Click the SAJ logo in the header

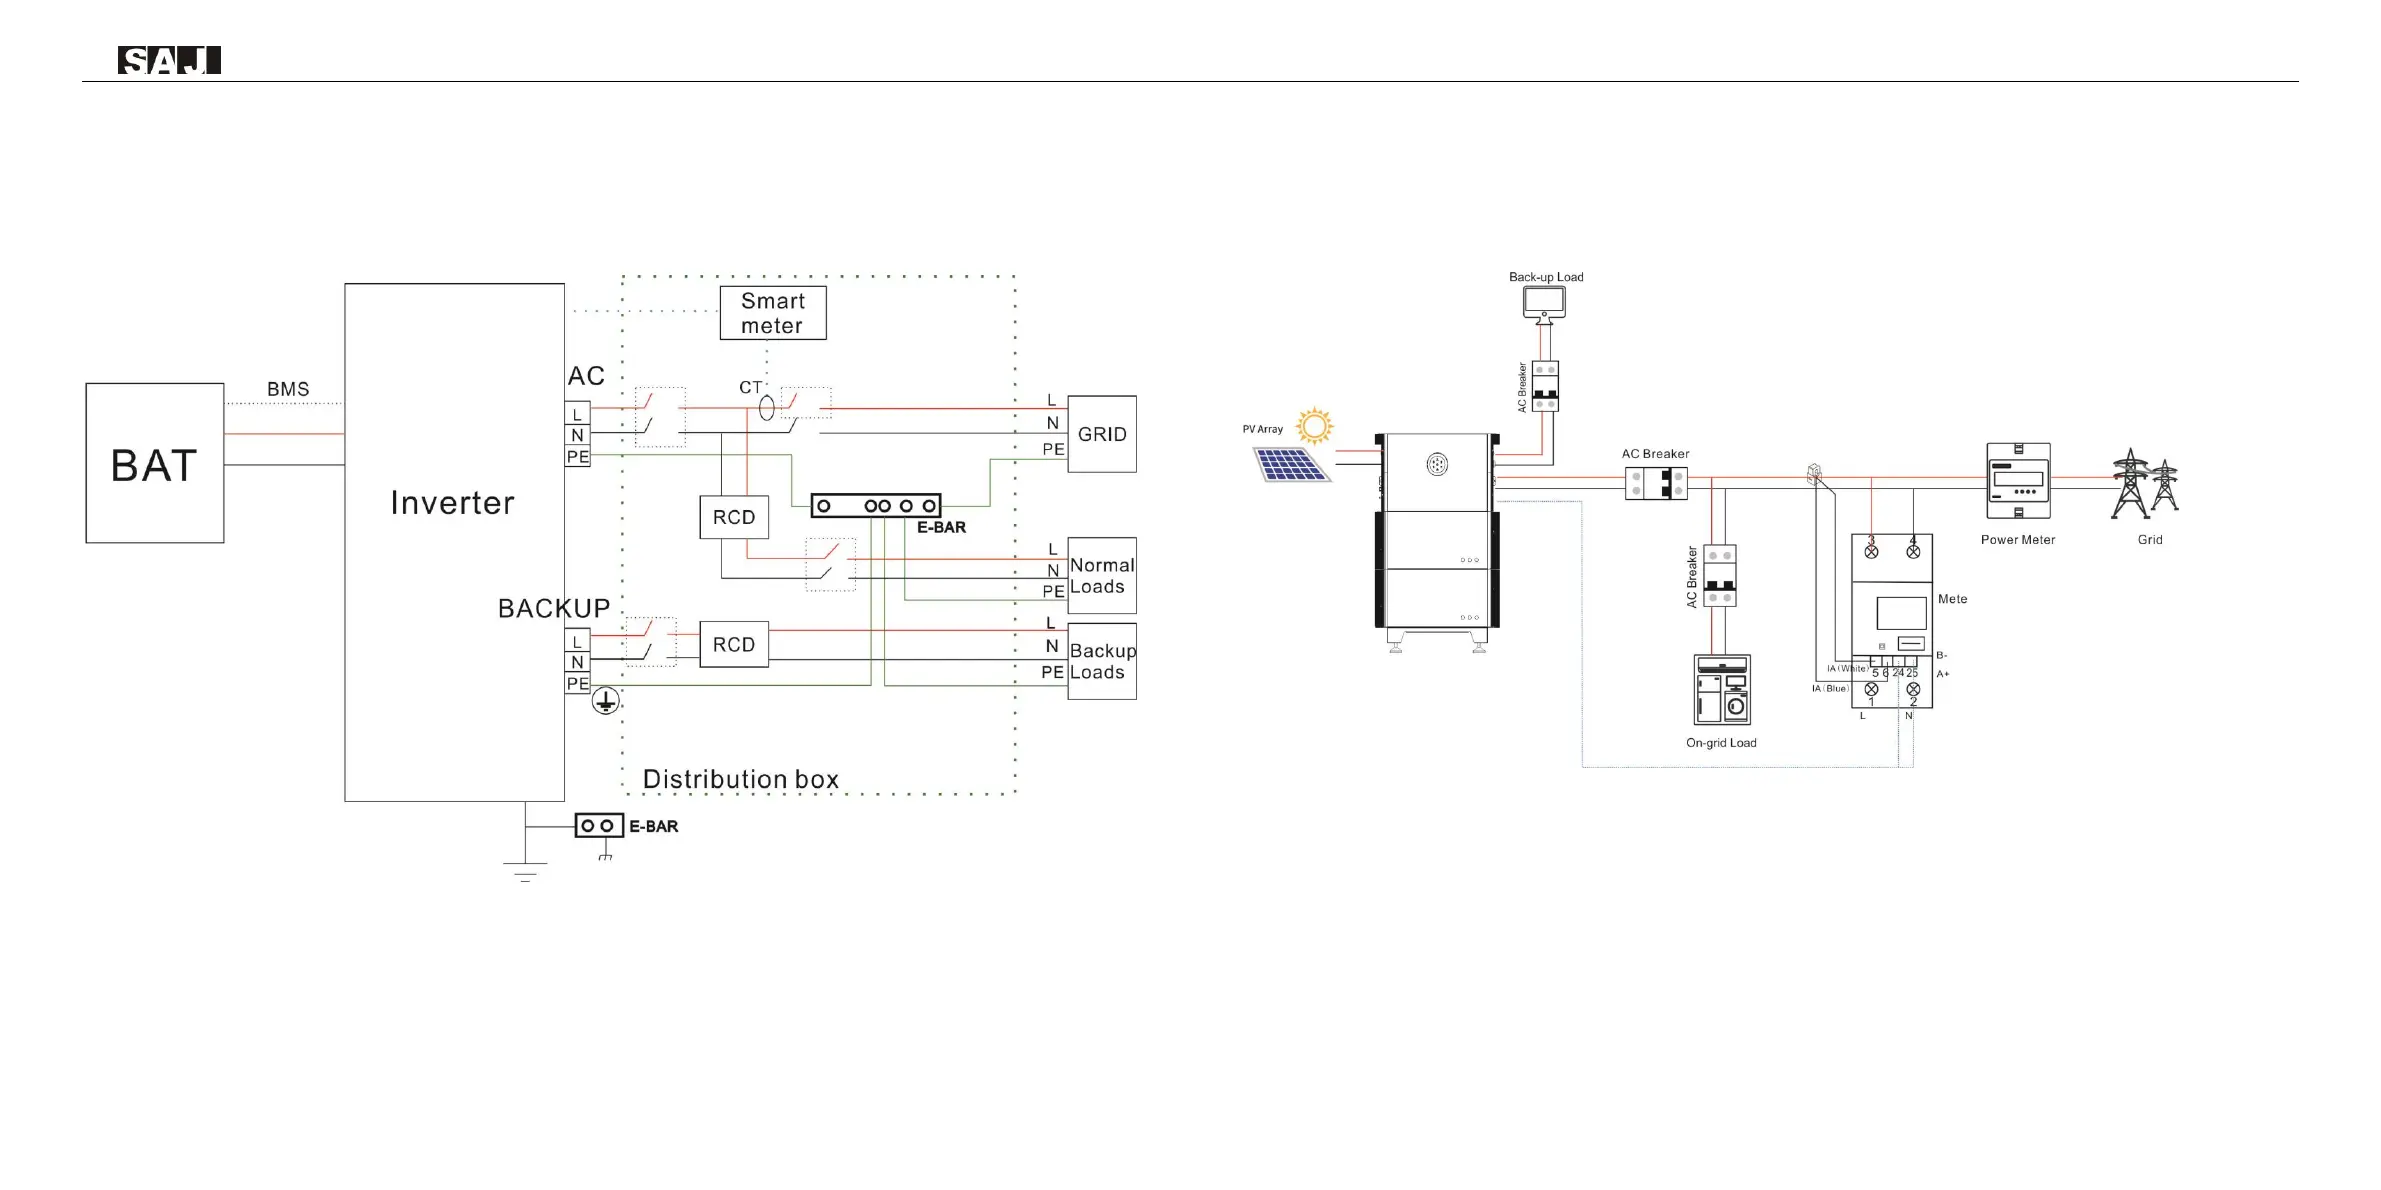tap(169, 60)
